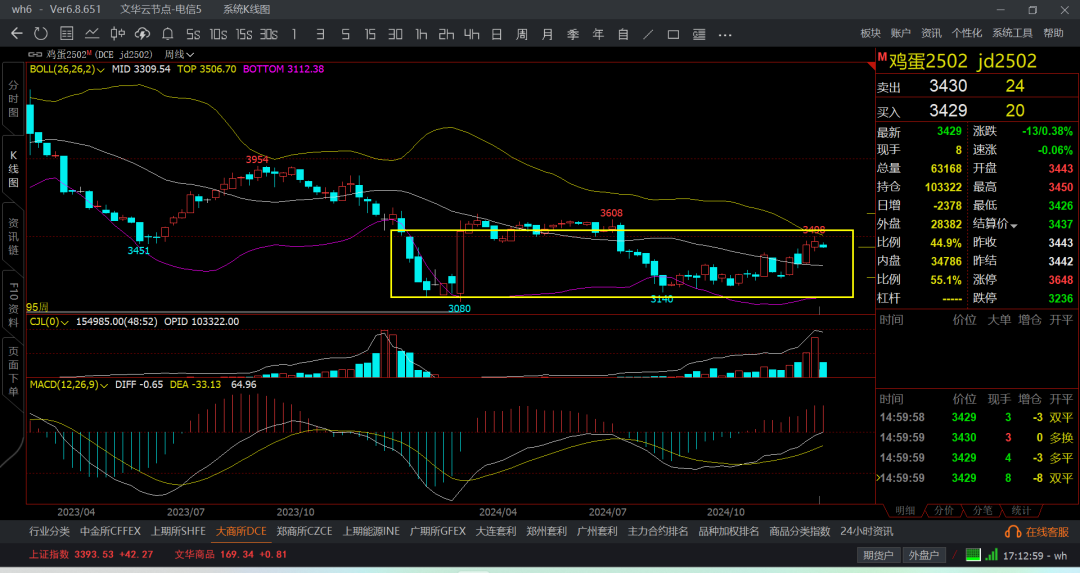Click the back arrow navigation icon
Screen dimensions: 1080x573
tap(16, 34)
